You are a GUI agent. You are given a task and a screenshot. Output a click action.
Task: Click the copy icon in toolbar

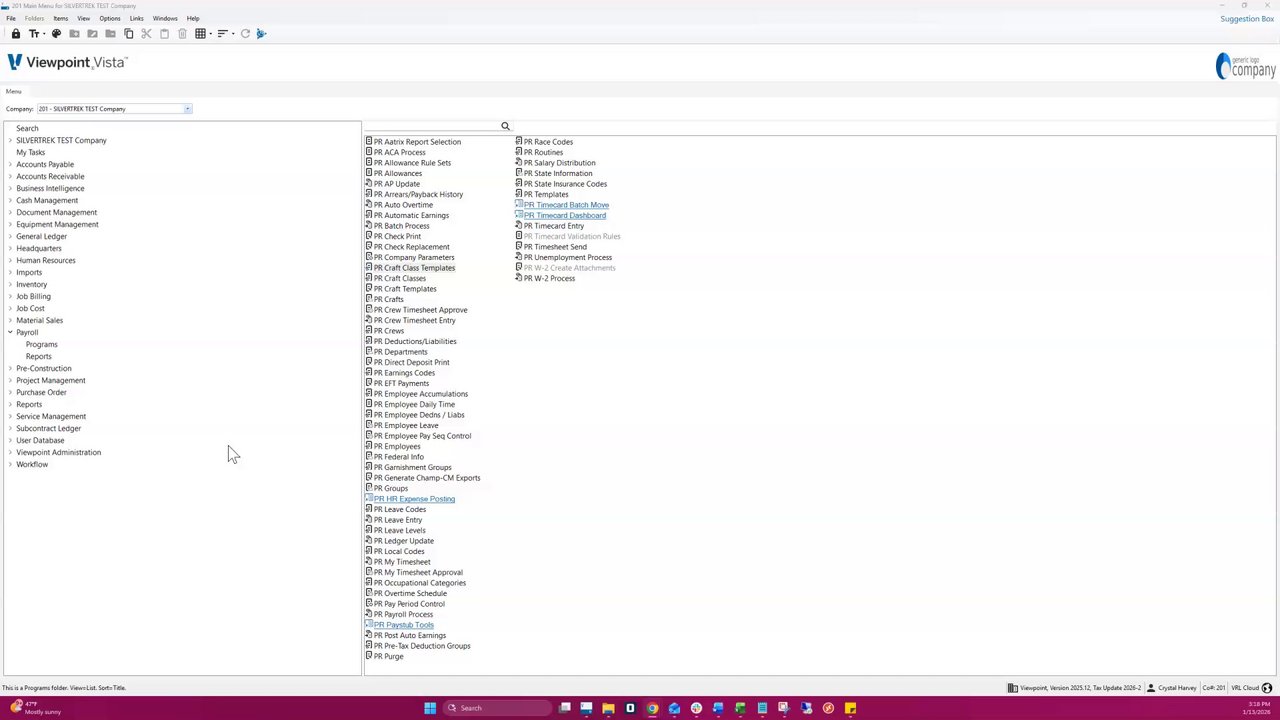[x=128, y=34]
